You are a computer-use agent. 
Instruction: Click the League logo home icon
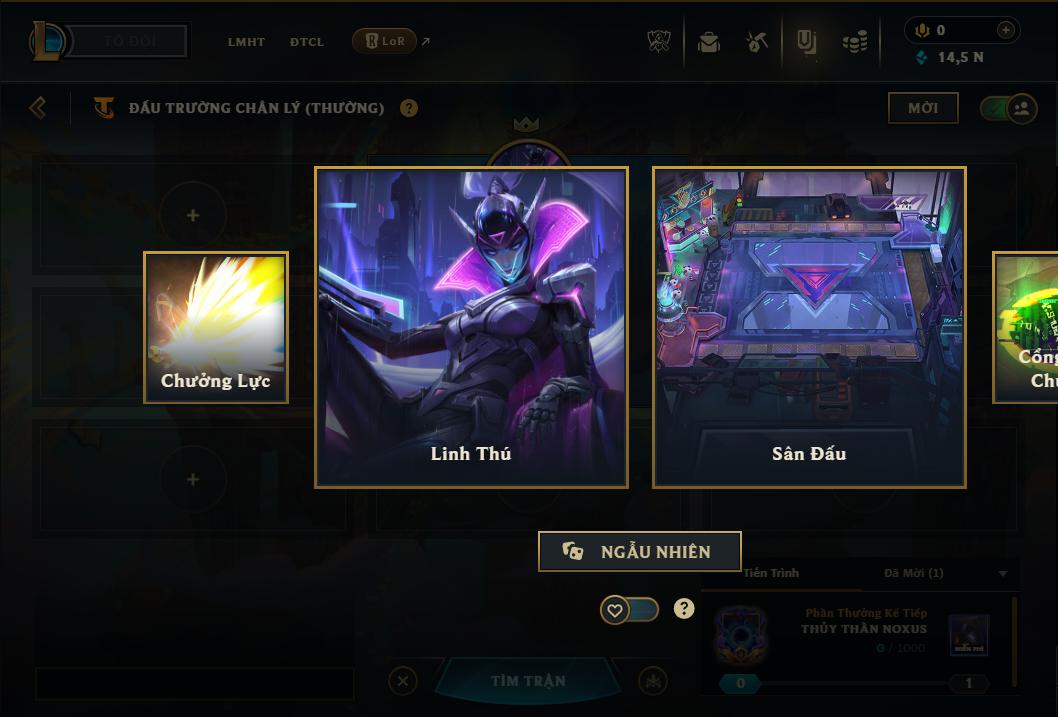click(x=46, y=40)
